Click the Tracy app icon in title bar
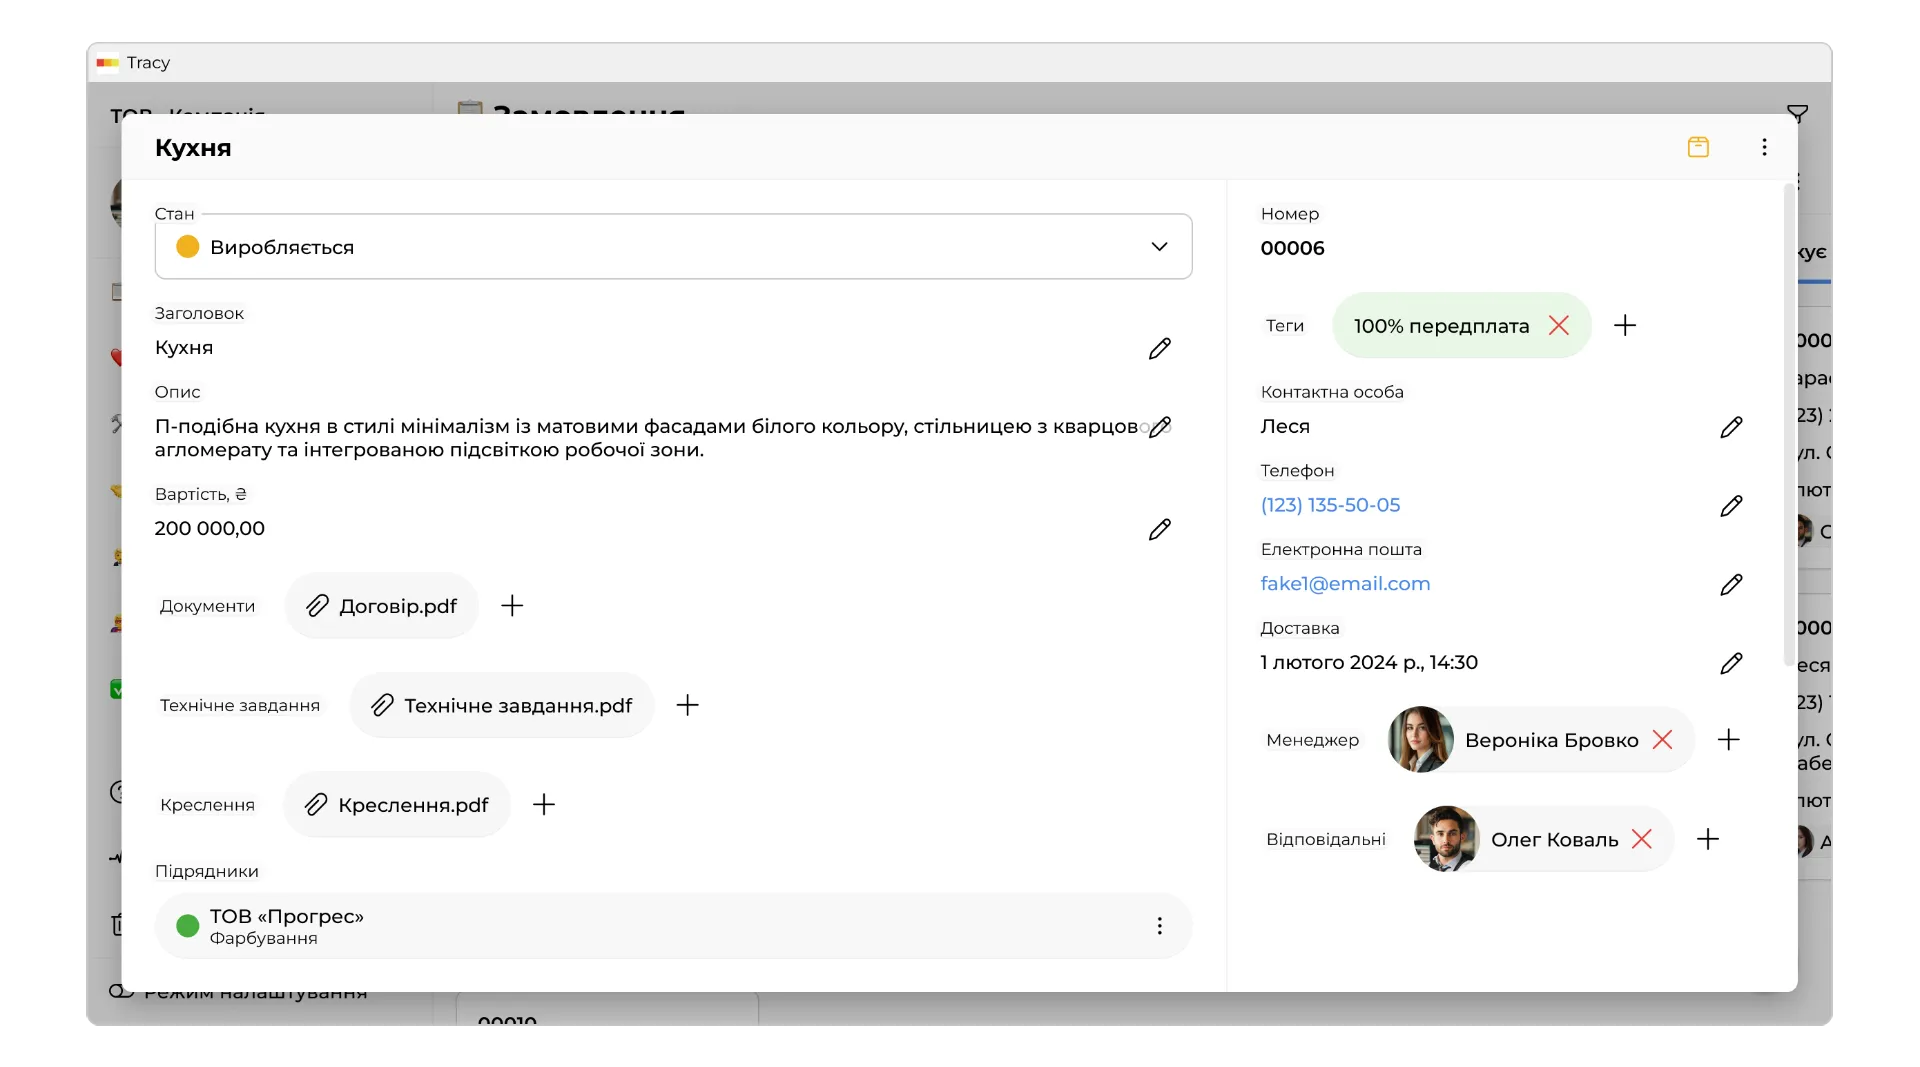The image size is (1920, 1067). pyautogui.click(x=108, y=63)
